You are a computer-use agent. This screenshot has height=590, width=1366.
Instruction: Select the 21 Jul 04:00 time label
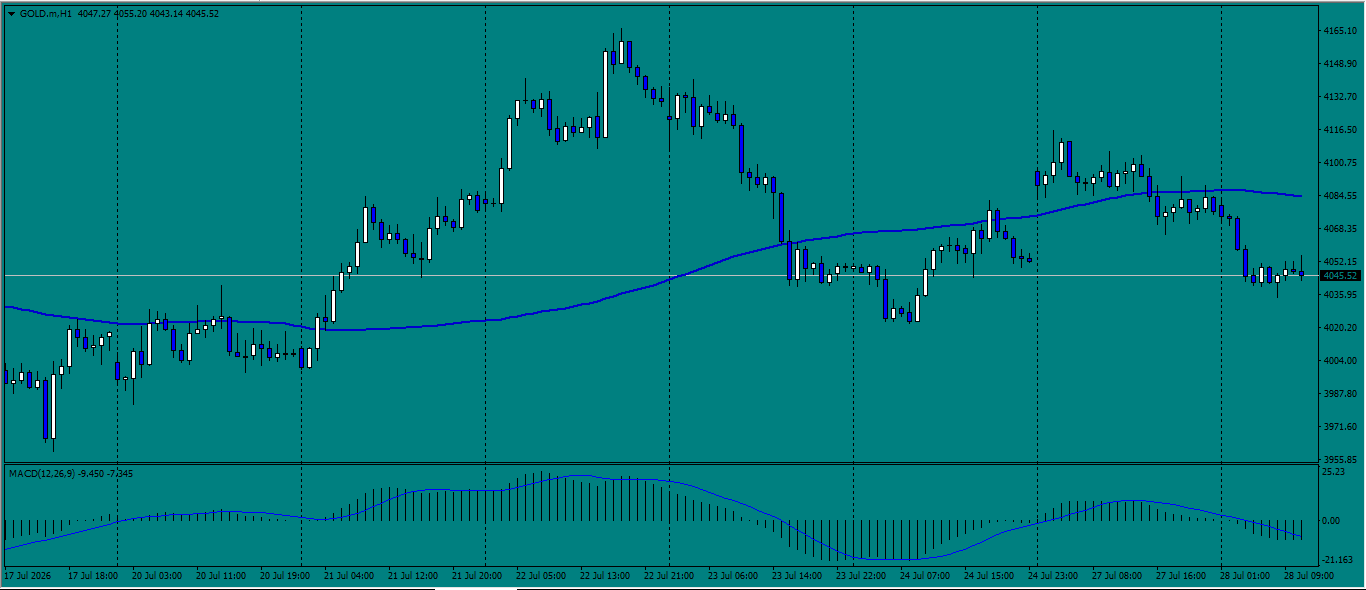(x=349, y=576)
